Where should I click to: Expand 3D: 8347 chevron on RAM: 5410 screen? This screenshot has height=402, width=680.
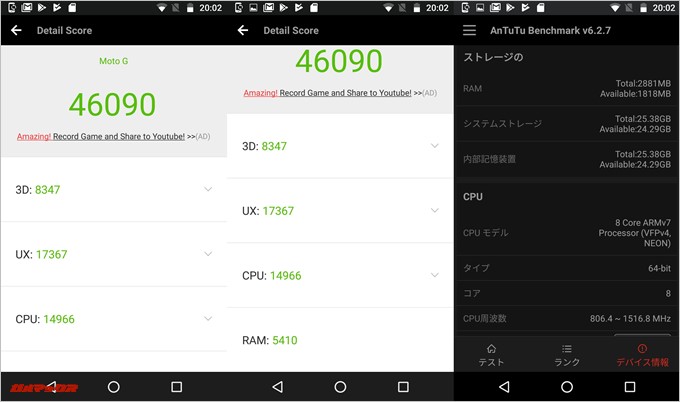[x=435, y=146]
